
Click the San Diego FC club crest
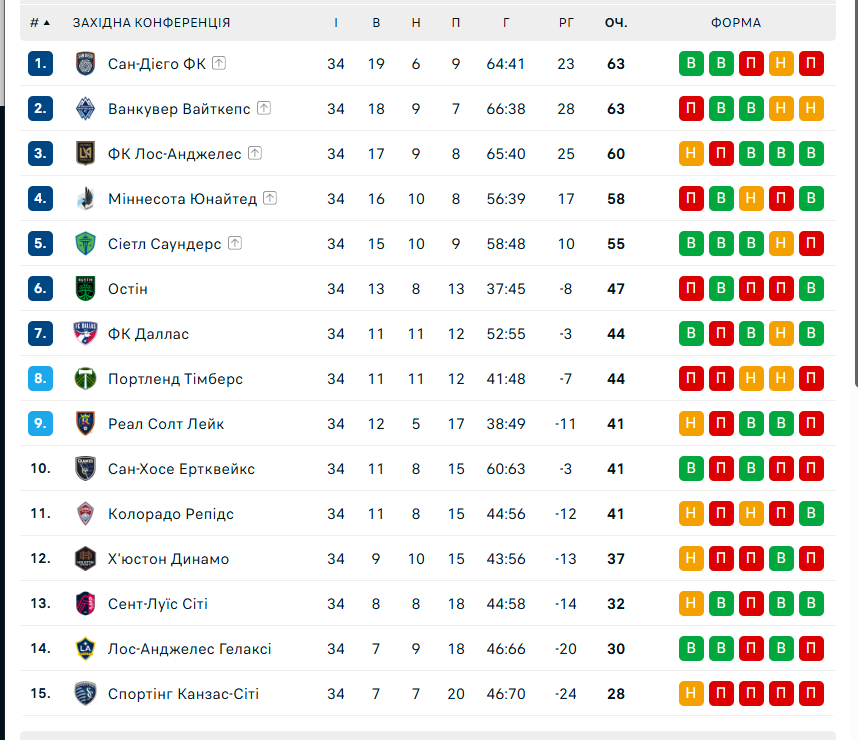point(85,64)
